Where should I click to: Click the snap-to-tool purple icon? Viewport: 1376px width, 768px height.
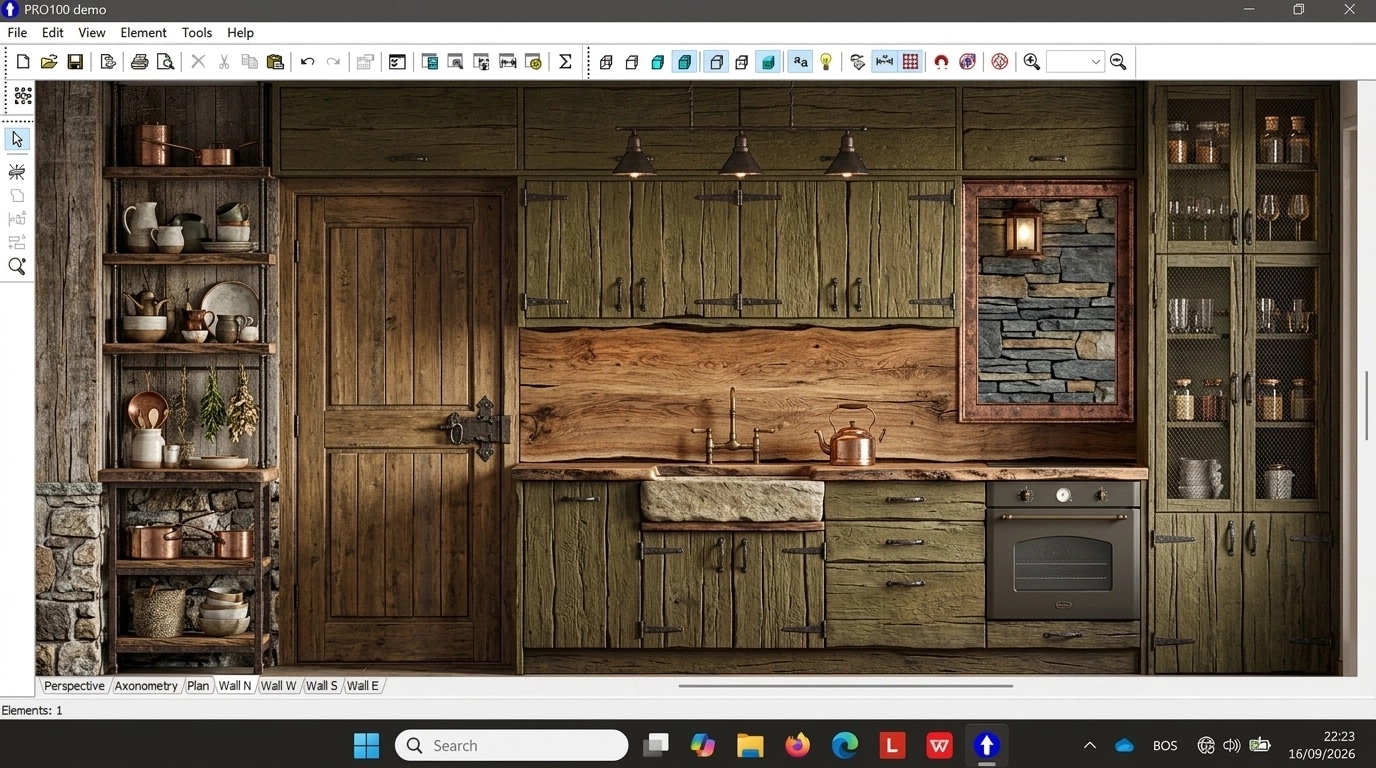[967, 62]
